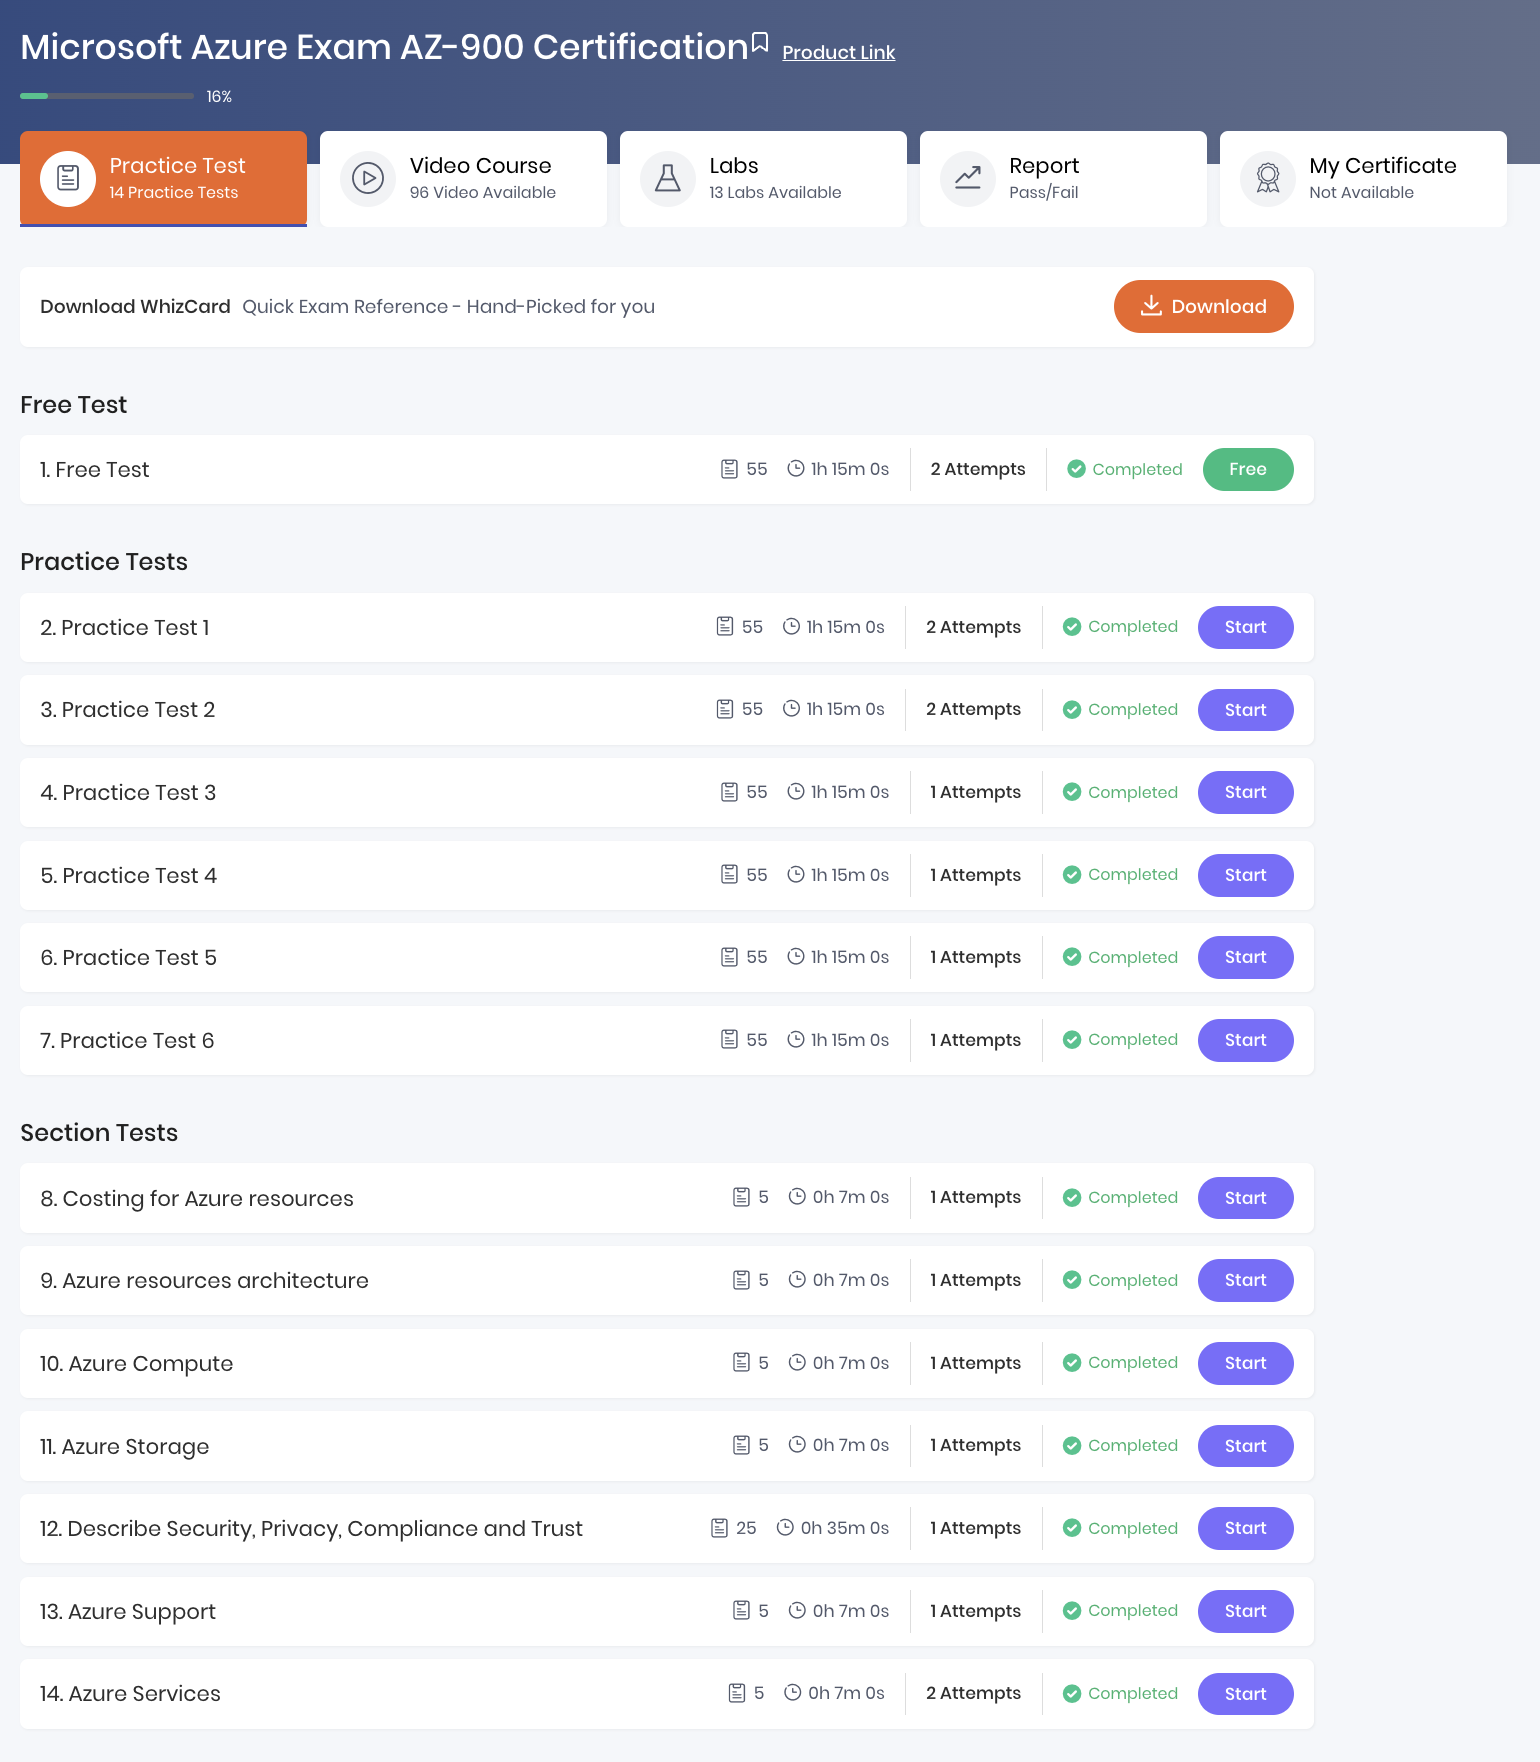Image resolution: width=1540 pixels, height=1762 pixels.
Task: Click the 25 questions icon for Security, Privacy test
Action: point(719,1528)
